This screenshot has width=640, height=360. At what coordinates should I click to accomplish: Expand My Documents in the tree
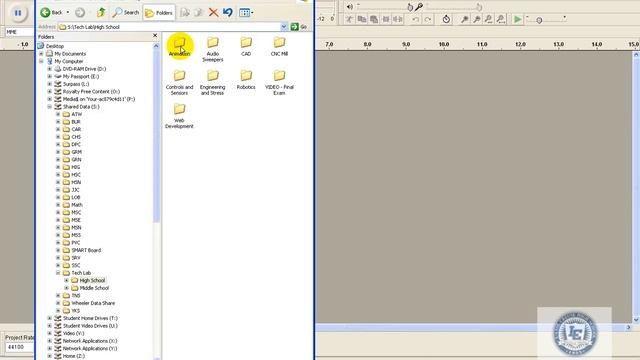tap(41, 54)
